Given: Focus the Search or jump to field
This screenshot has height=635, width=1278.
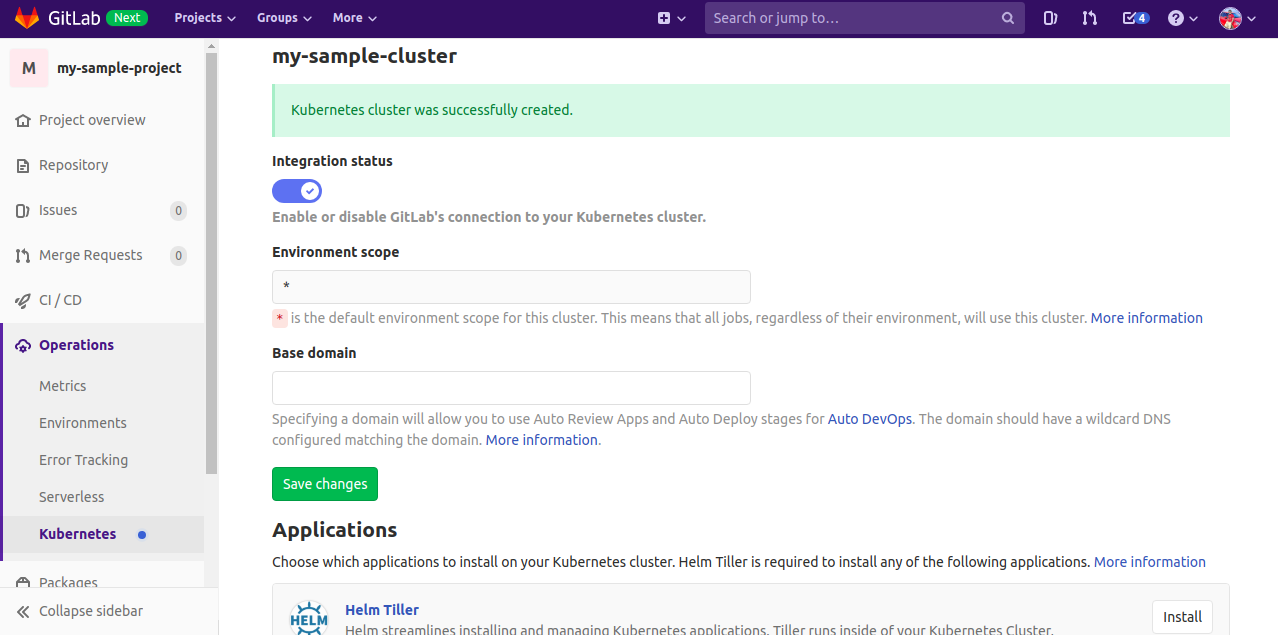Looking at the screenshot, I should (865, 18).
